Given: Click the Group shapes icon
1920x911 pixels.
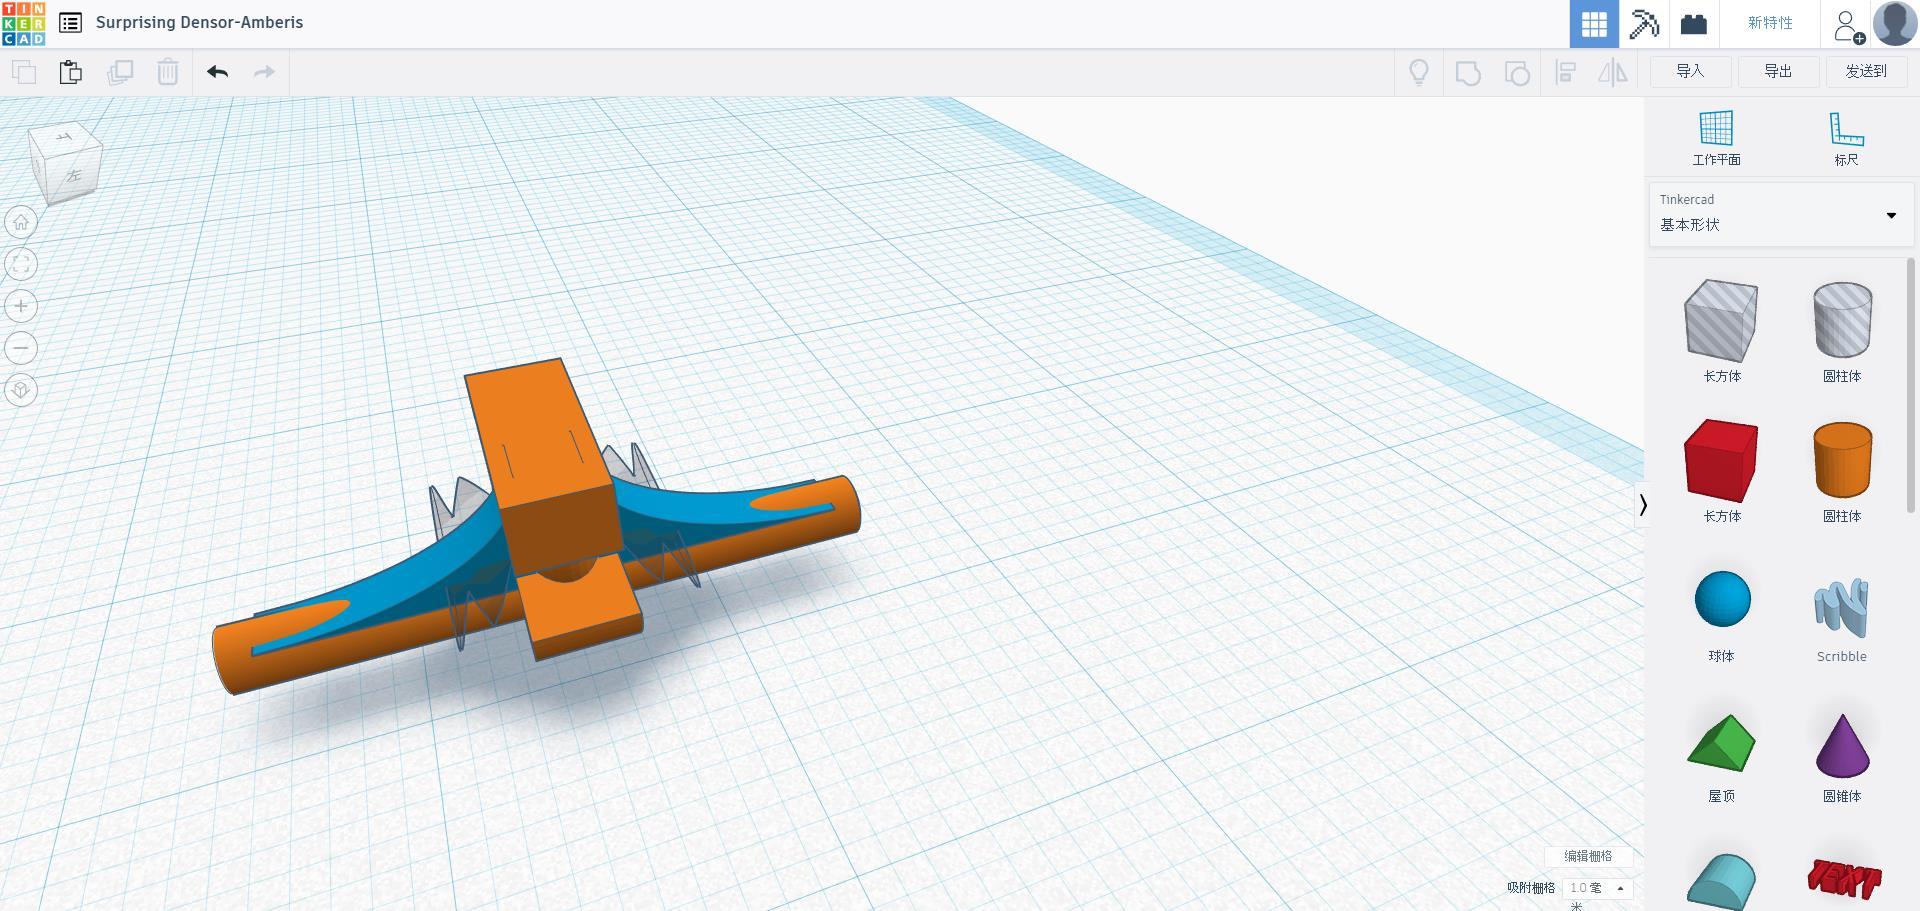Looking at the screenshot, I should (x=1467, y=72).
